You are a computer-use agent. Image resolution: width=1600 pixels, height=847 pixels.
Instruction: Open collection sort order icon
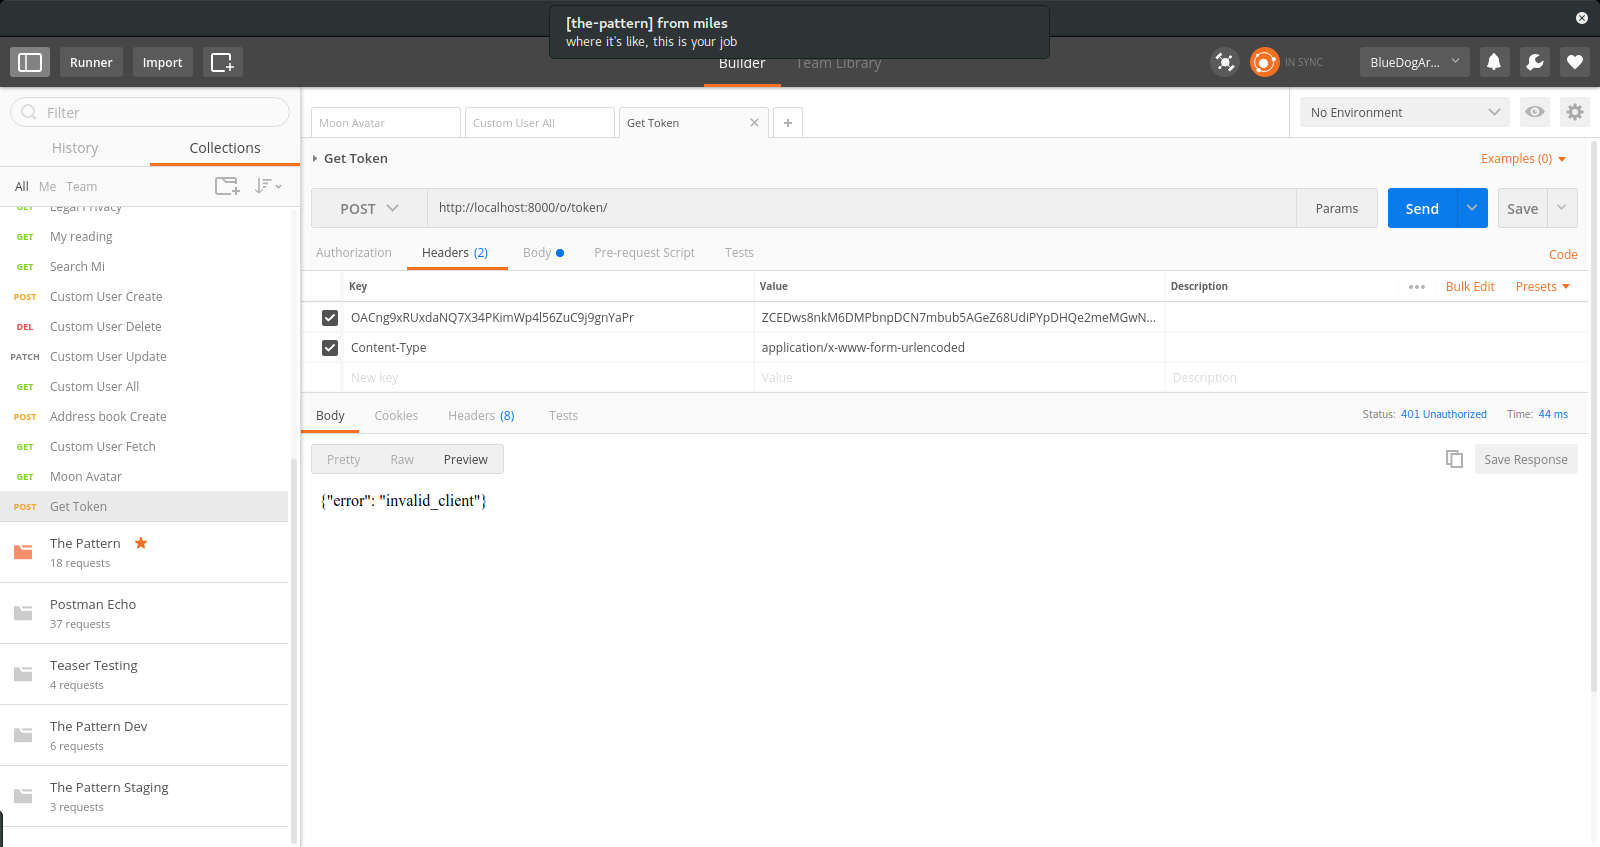(x=267, y=186)
